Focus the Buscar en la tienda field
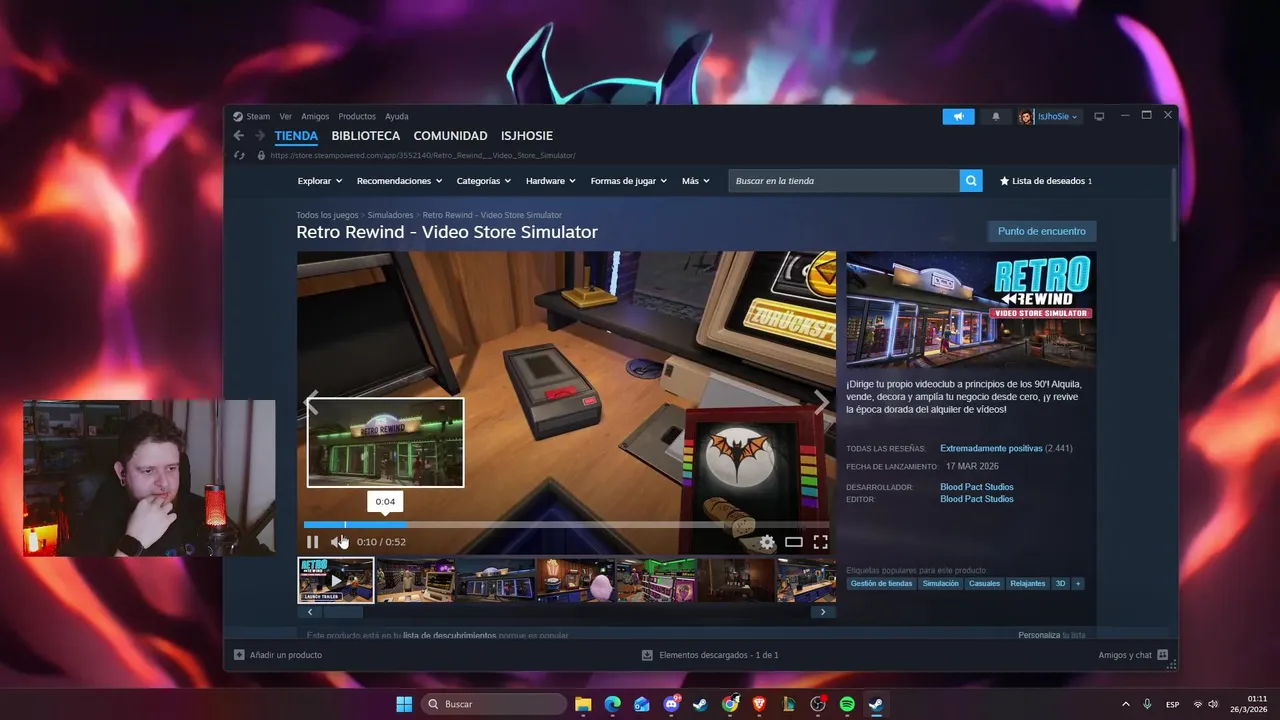 click(x=843, y=181)
